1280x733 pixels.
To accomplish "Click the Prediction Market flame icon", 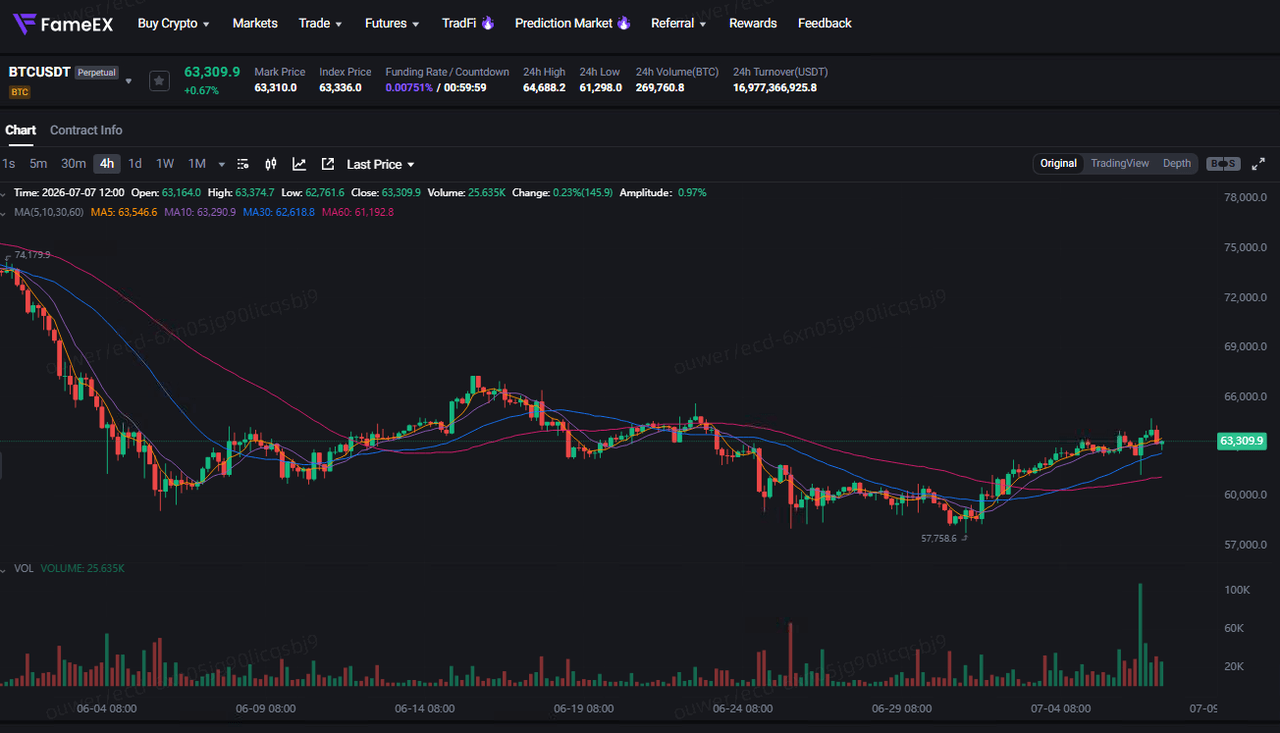I will coord(624,23).
